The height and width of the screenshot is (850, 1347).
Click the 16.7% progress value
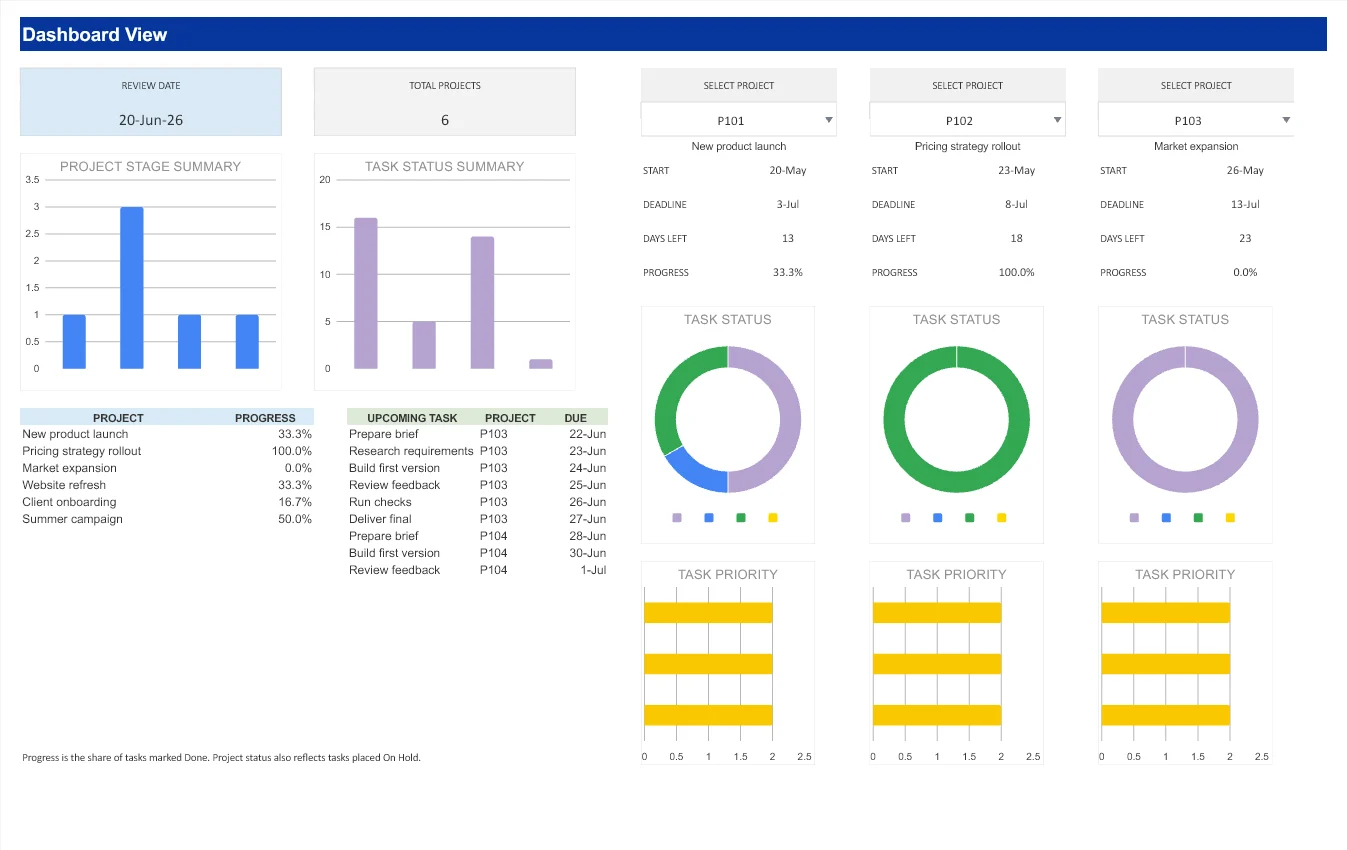(x=295, y=502)
